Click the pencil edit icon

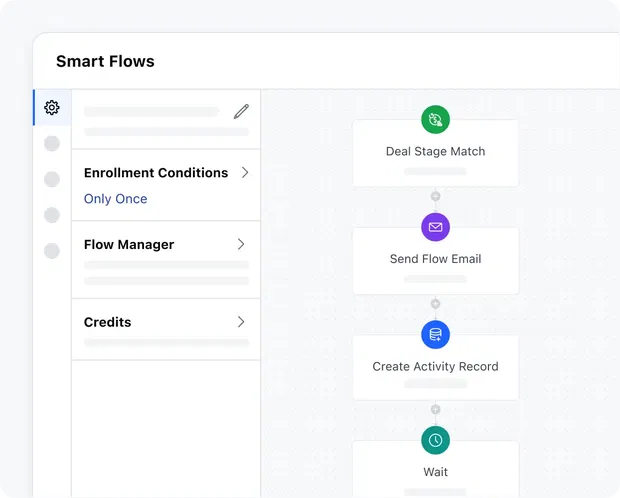[x=241, y=111]
